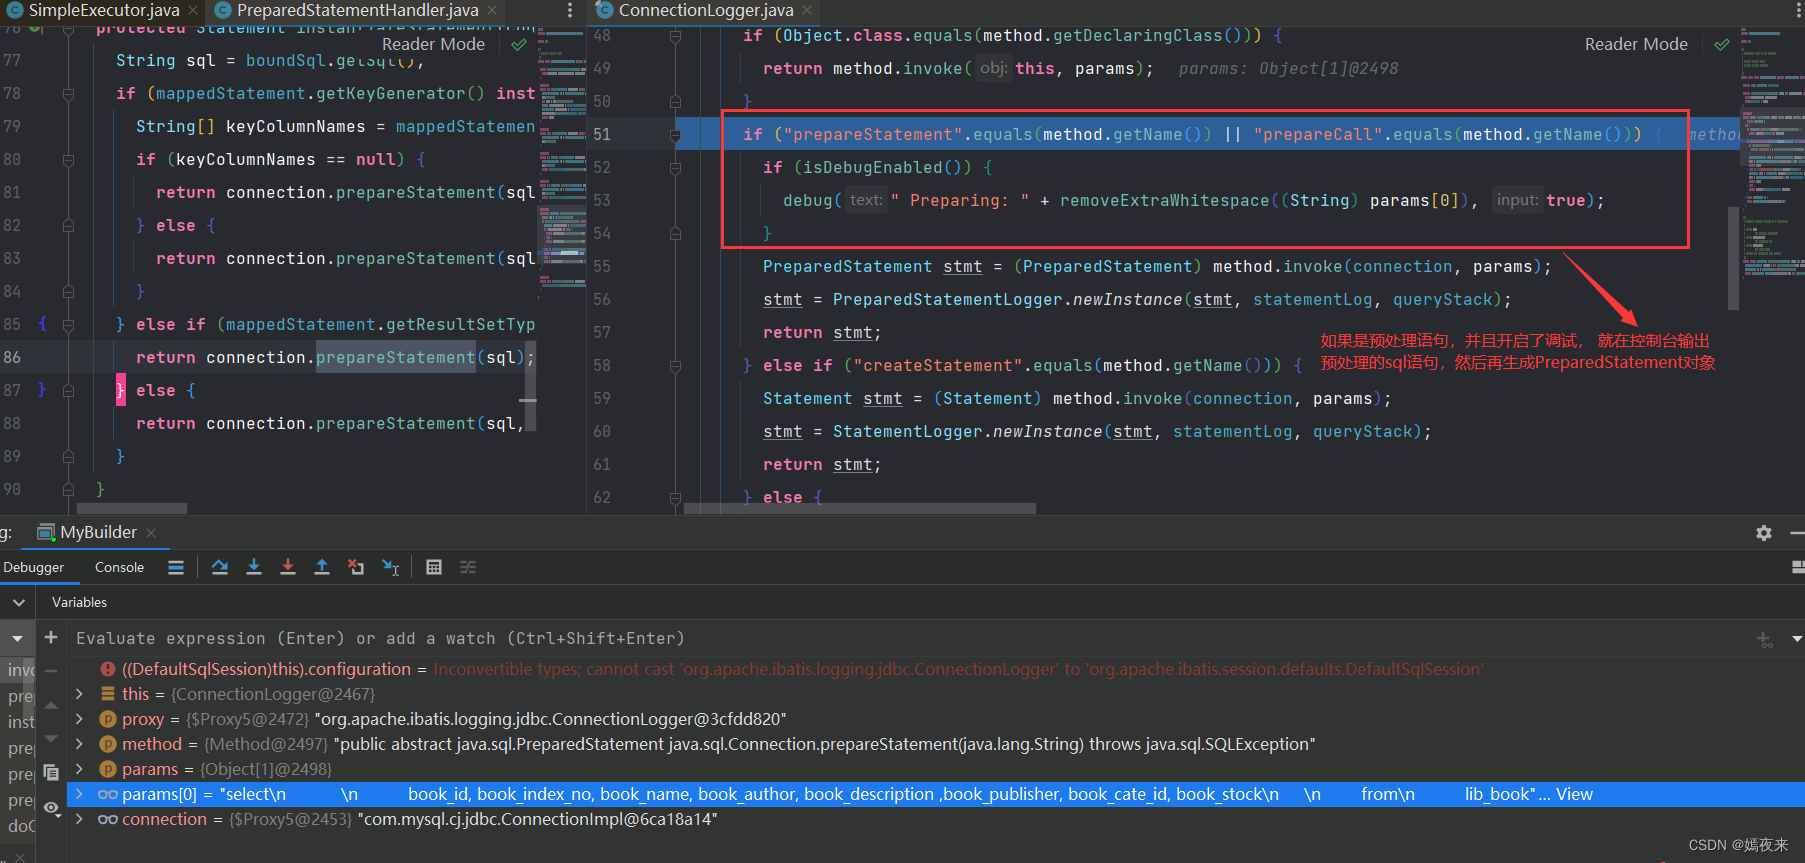The height and width of the screenshot is (863, 1805).
Task: Move the watch up with the up-arrow icon
Action: [51, 705]
